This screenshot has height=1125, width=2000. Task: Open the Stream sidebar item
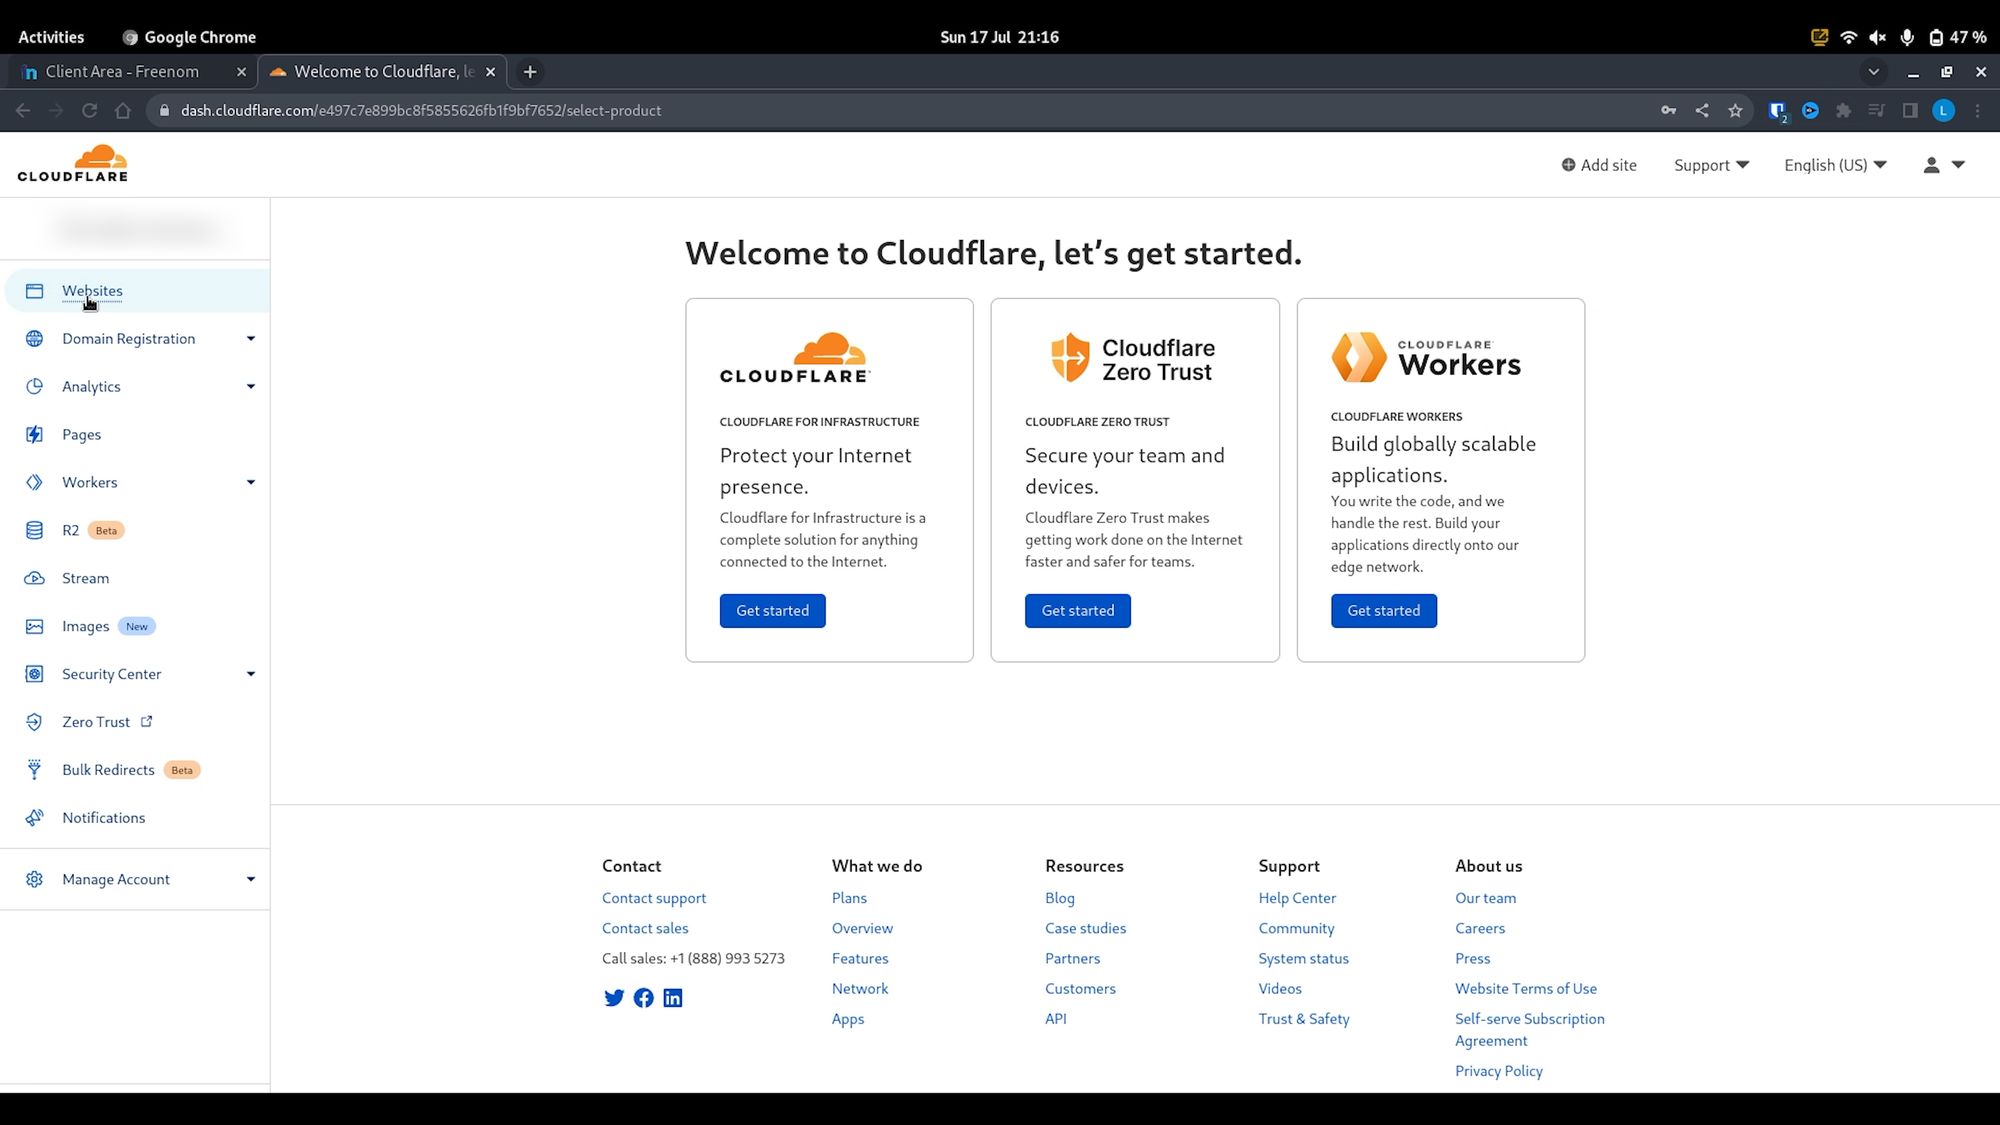click(136, 578)
